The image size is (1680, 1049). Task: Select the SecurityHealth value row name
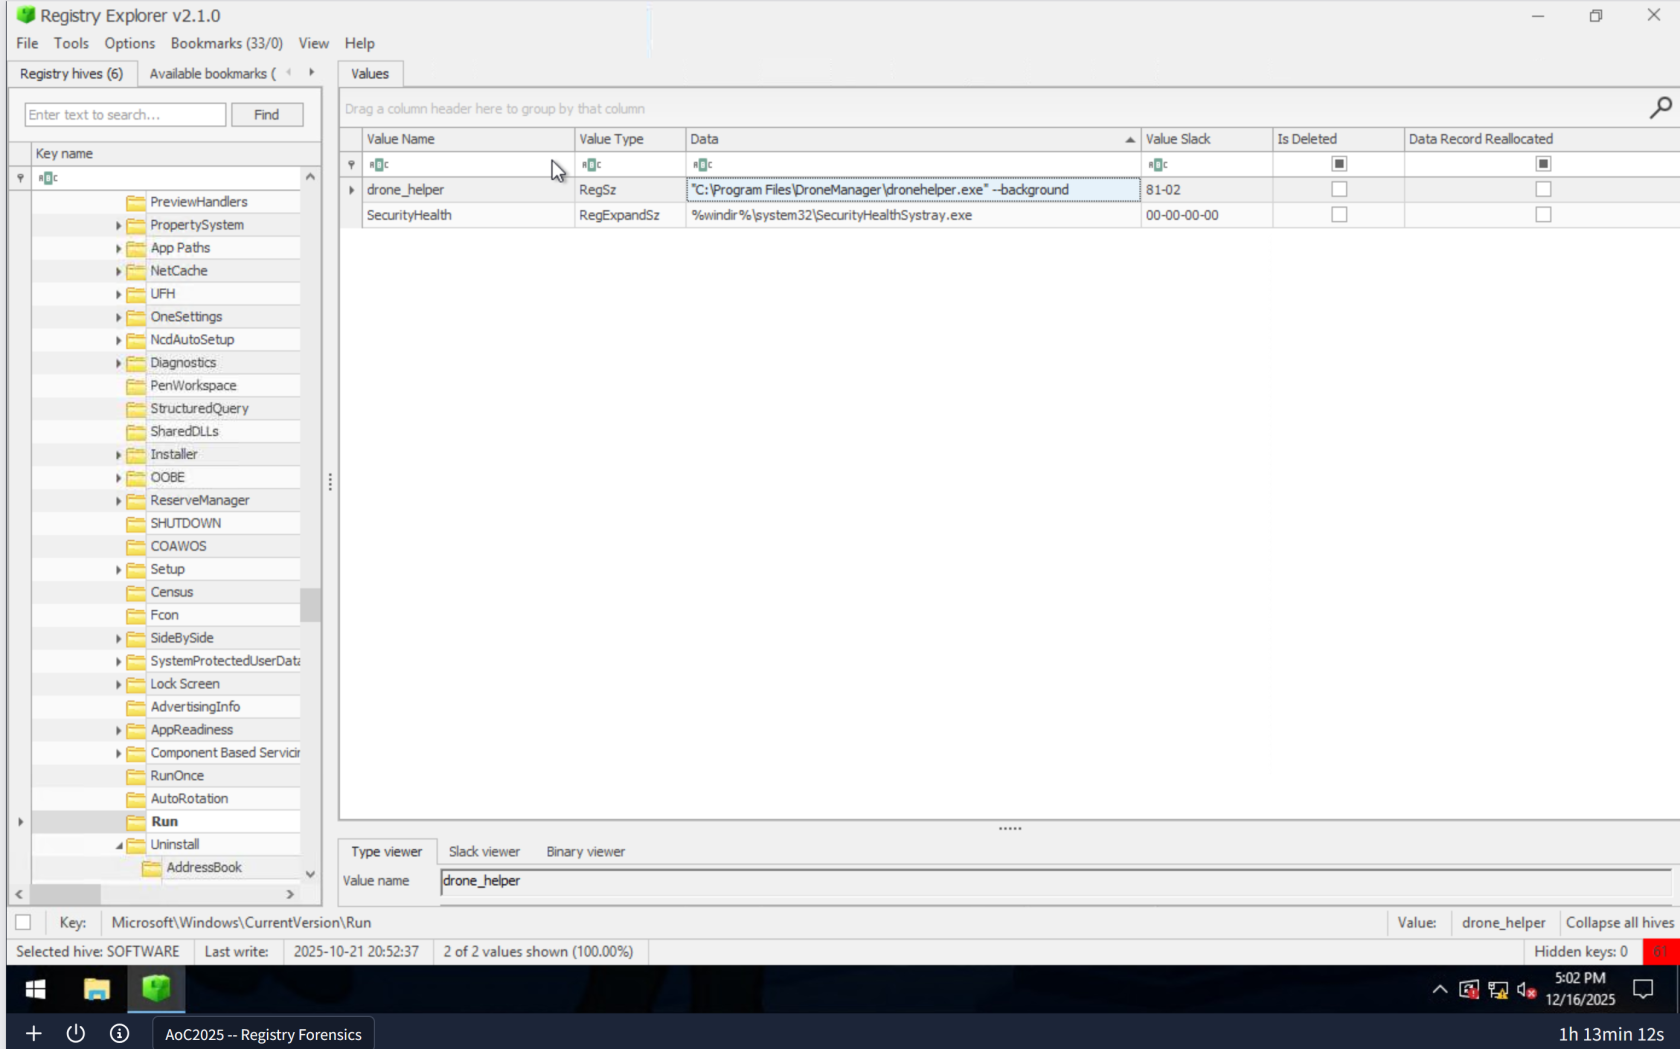pos(409,215)
